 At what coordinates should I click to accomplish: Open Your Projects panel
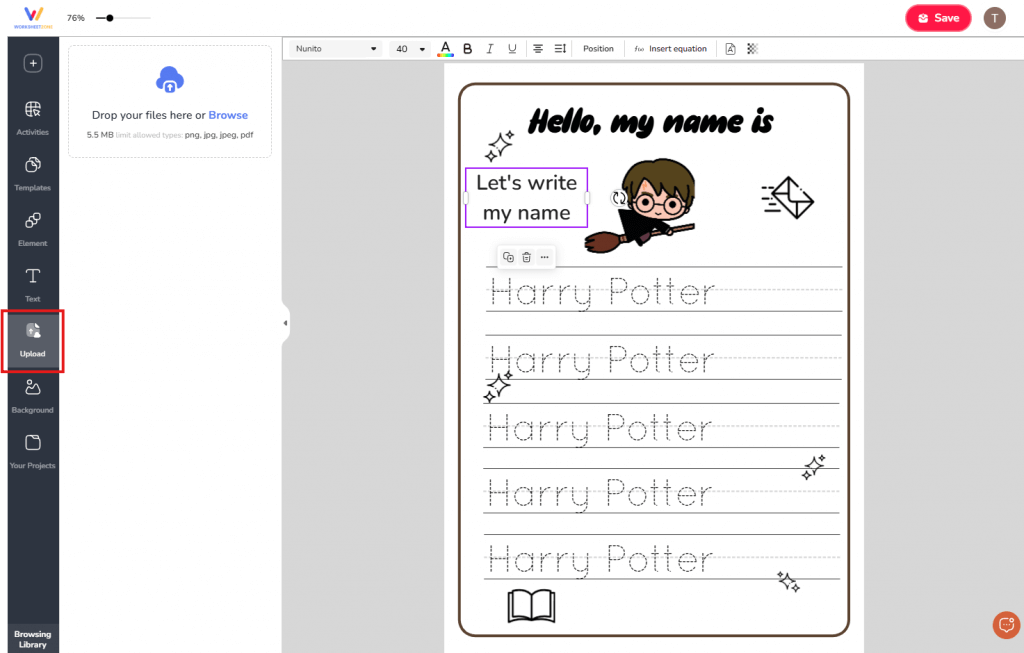click(32, 449)
